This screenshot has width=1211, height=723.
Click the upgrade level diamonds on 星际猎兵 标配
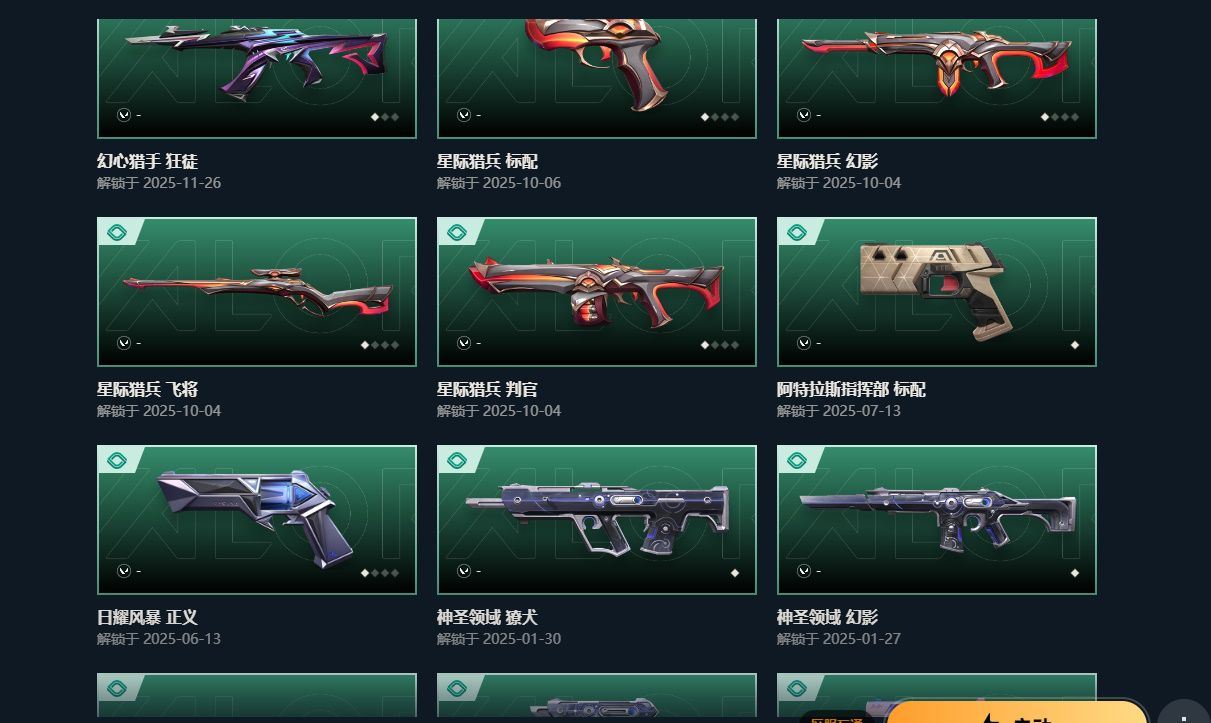(x=720, y=117)
